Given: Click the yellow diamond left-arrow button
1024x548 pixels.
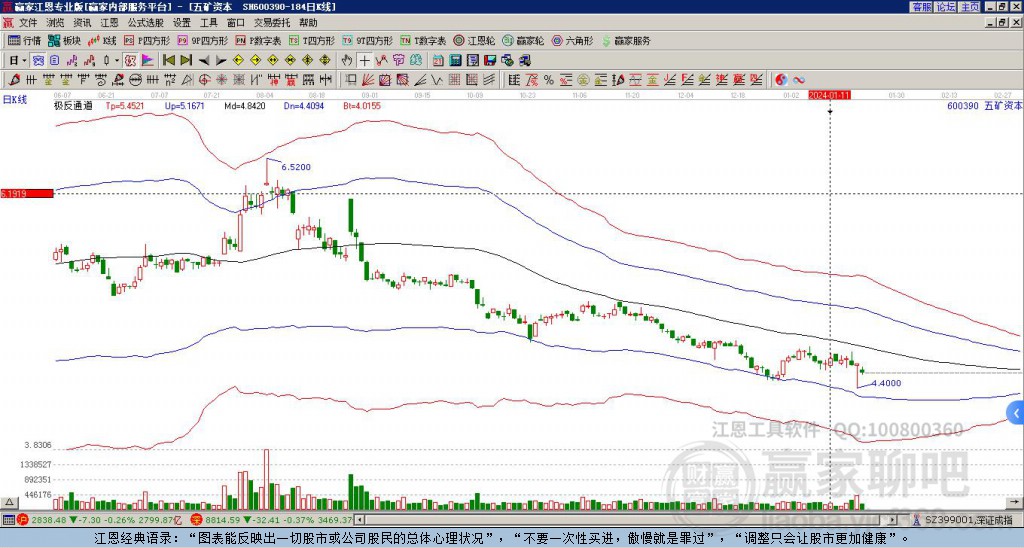Looking at the screenshot, I should click(x=238, y=61).
